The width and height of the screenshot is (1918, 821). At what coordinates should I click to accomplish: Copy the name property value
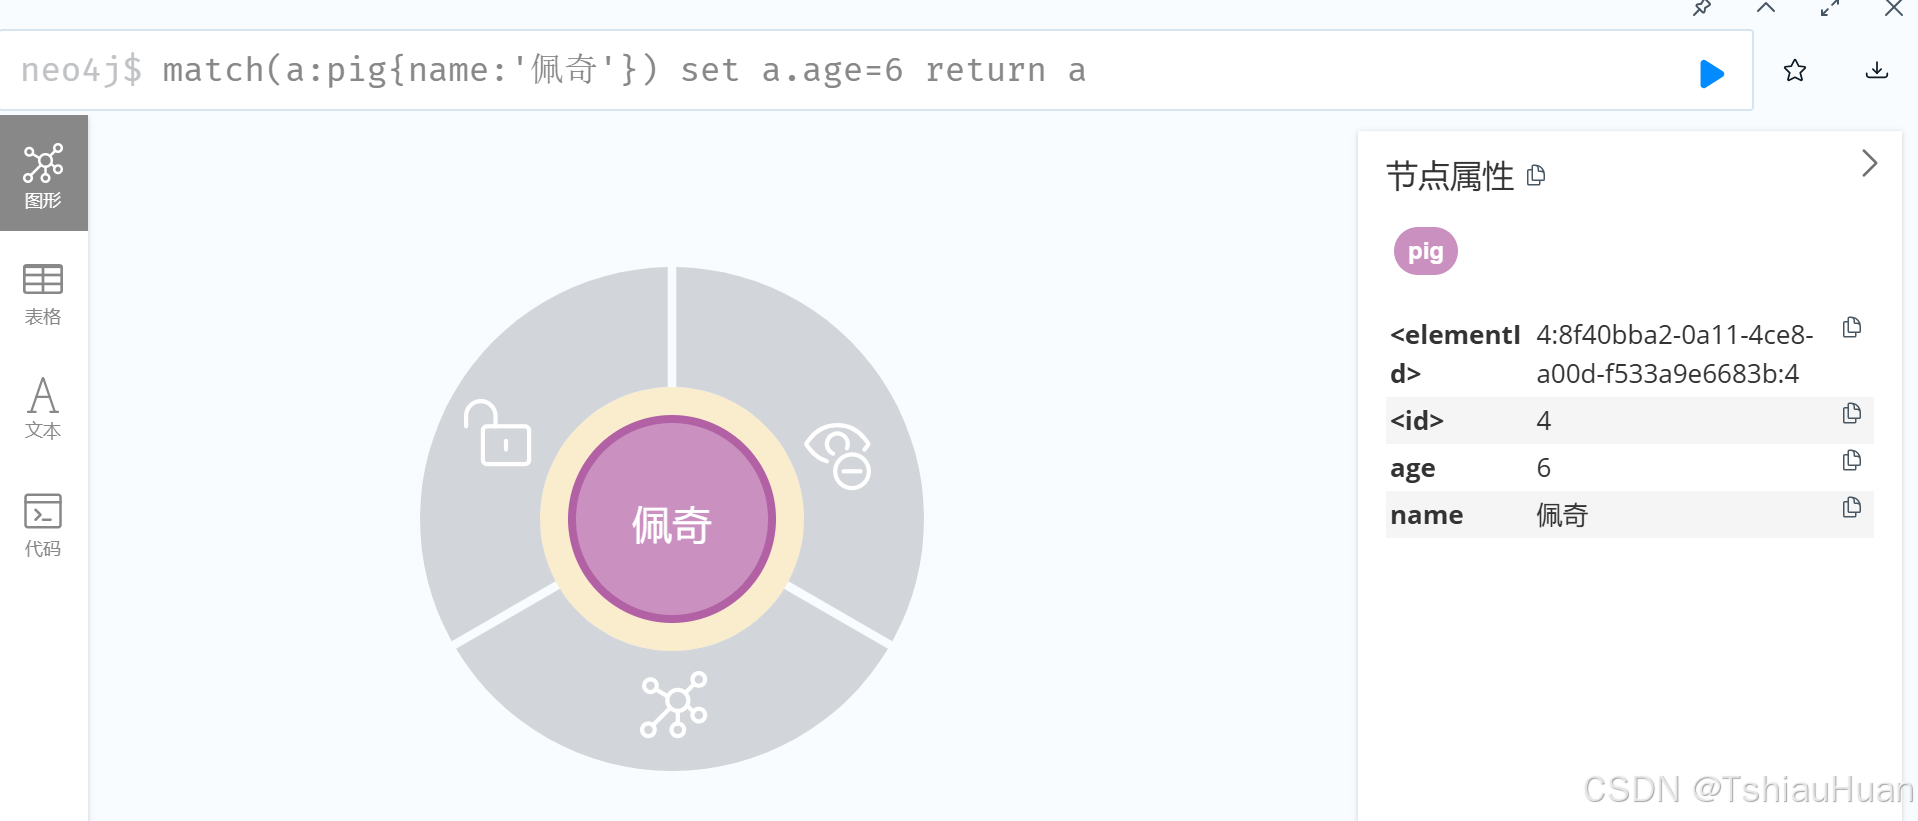pos(1852,508)
